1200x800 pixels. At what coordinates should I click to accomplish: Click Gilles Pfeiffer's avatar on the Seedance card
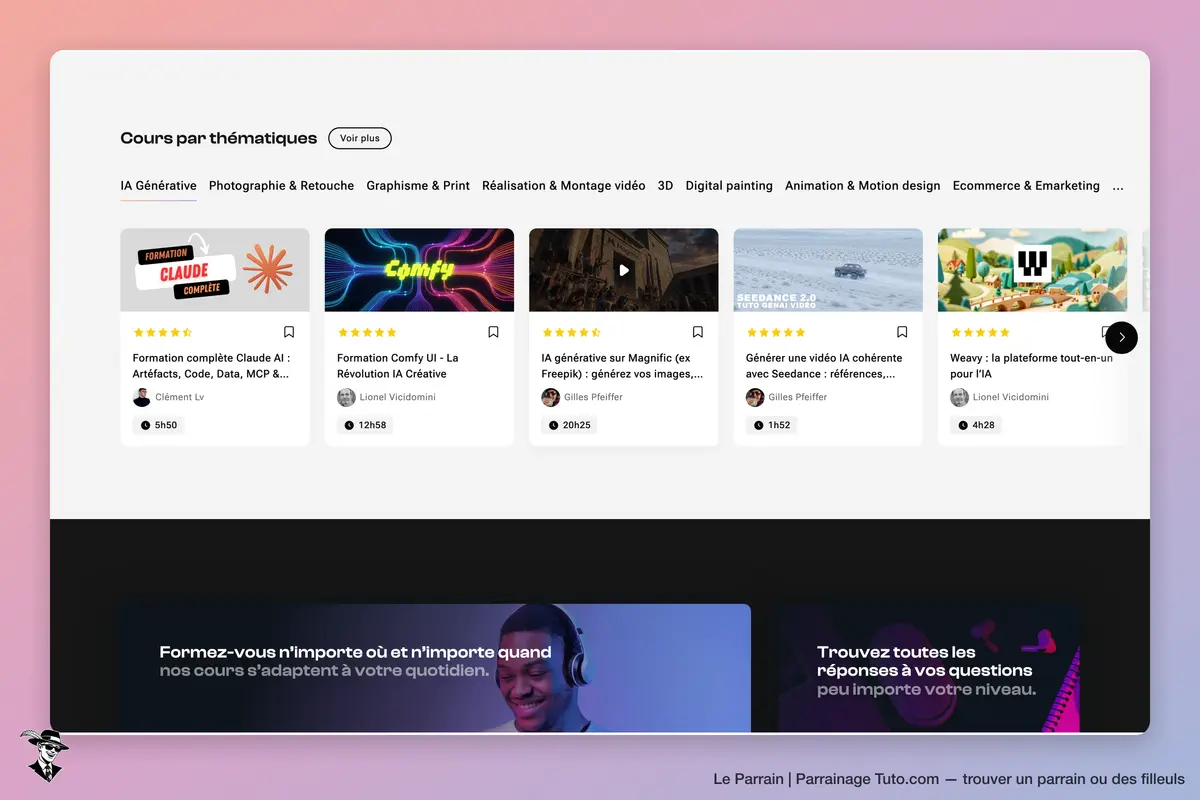click(x=755, y=397)
